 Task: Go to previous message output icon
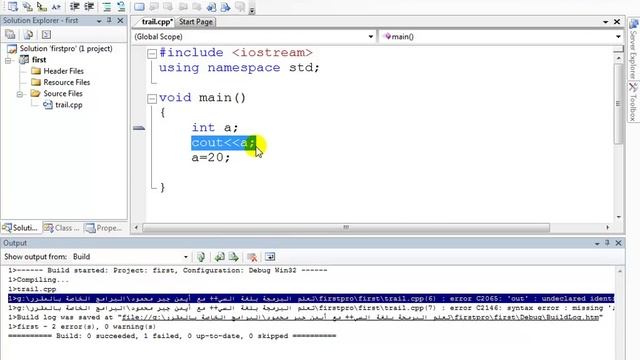[x=220, y=257]
